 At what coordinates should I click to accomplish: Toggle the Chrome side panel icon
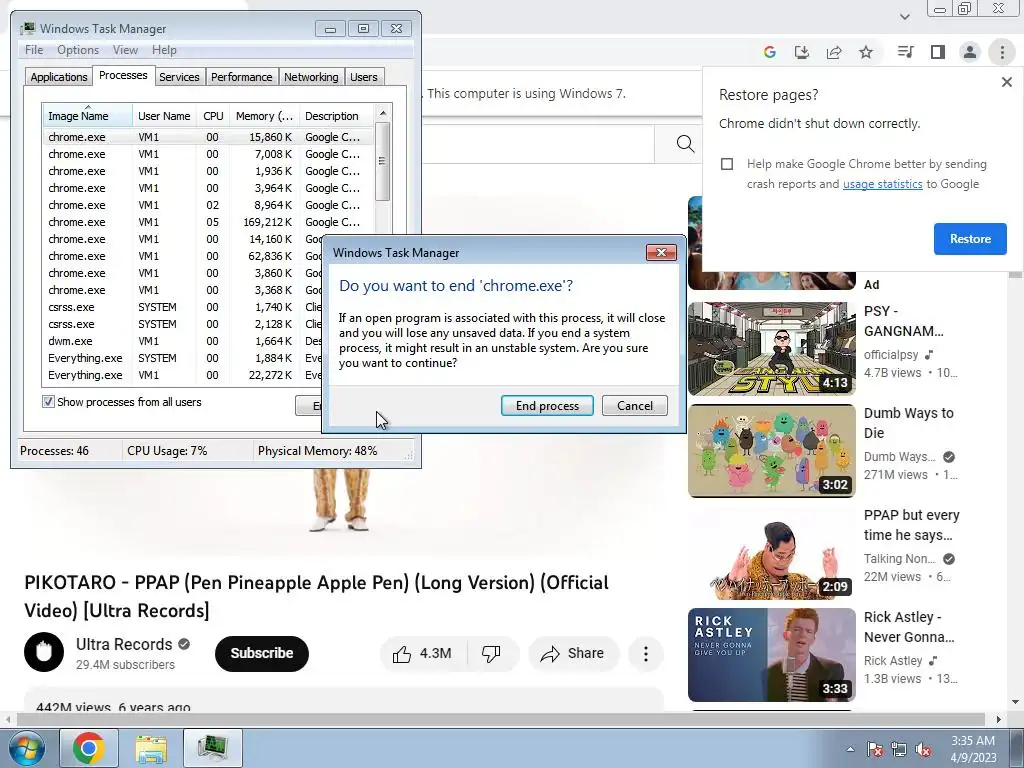tap(938, 52)
